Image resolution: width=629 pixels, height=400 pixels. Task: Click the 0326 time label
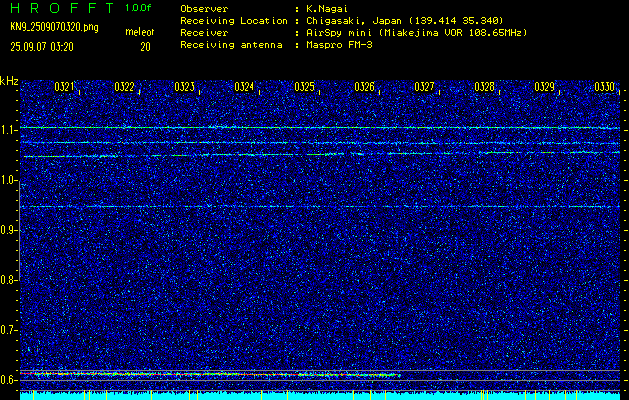pyautogui.click(x=365, y=87)
